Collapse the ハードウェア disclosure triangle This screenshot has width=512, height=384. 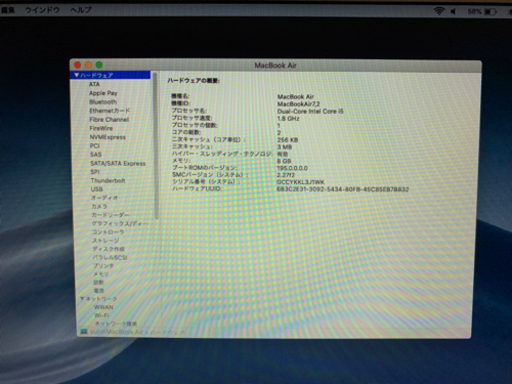76,75
